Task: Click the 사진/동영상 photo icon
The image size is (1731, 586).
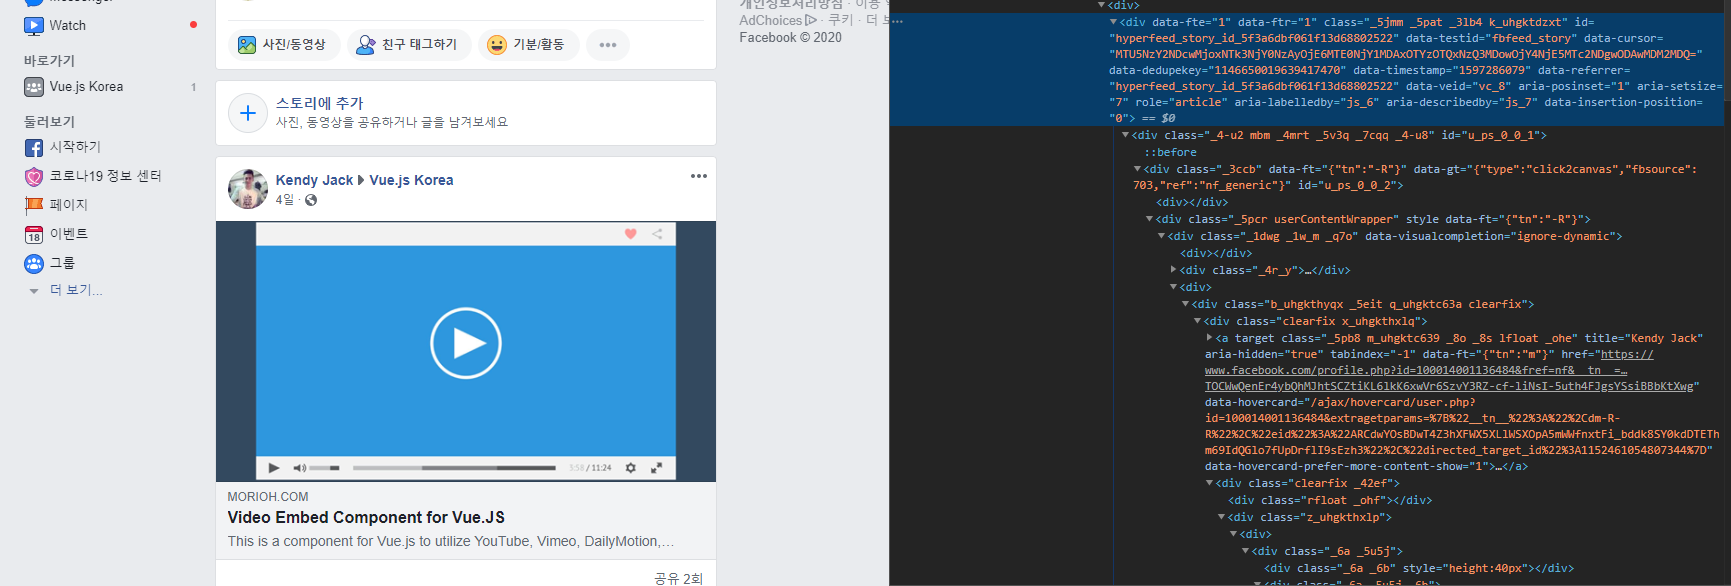Action: click(246, 45)
